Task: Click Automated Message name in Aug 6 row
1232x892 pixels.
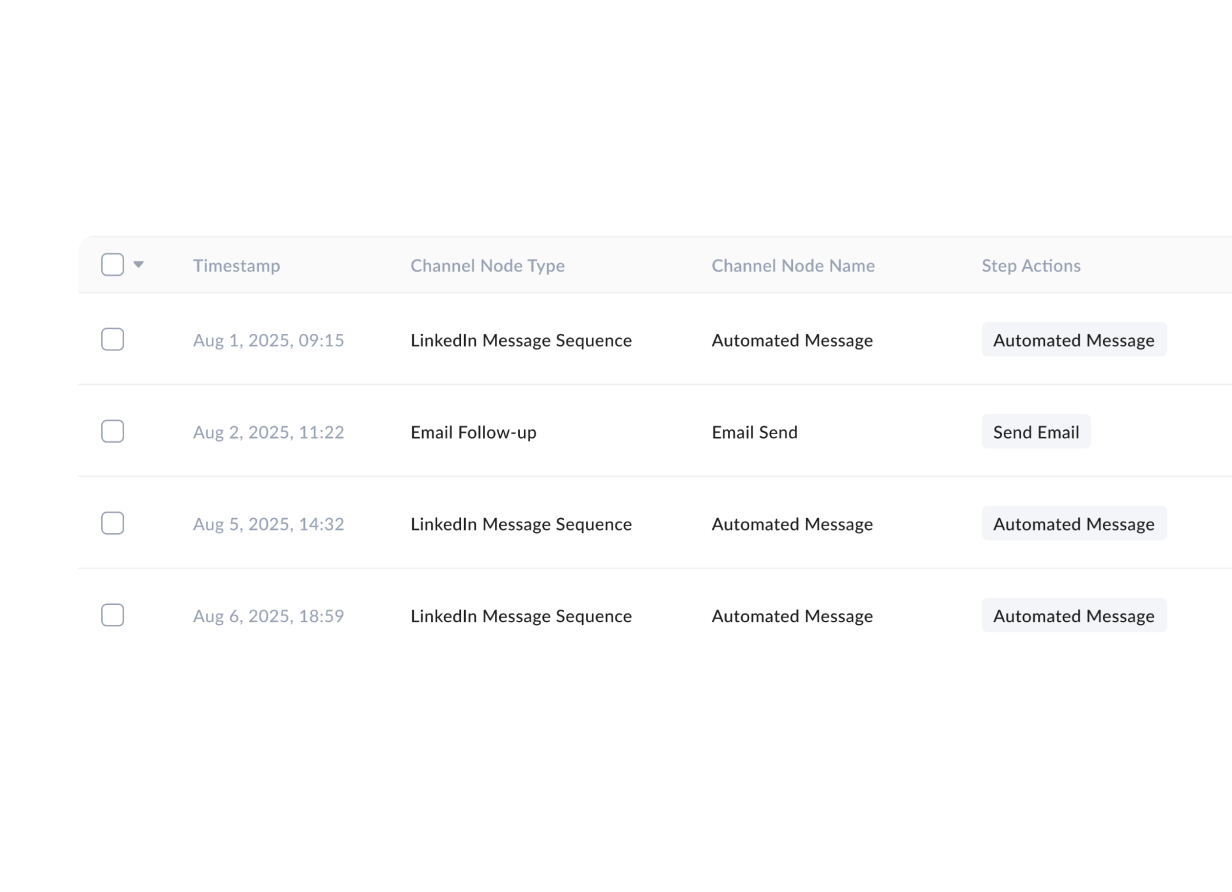Action: [792, 615]
